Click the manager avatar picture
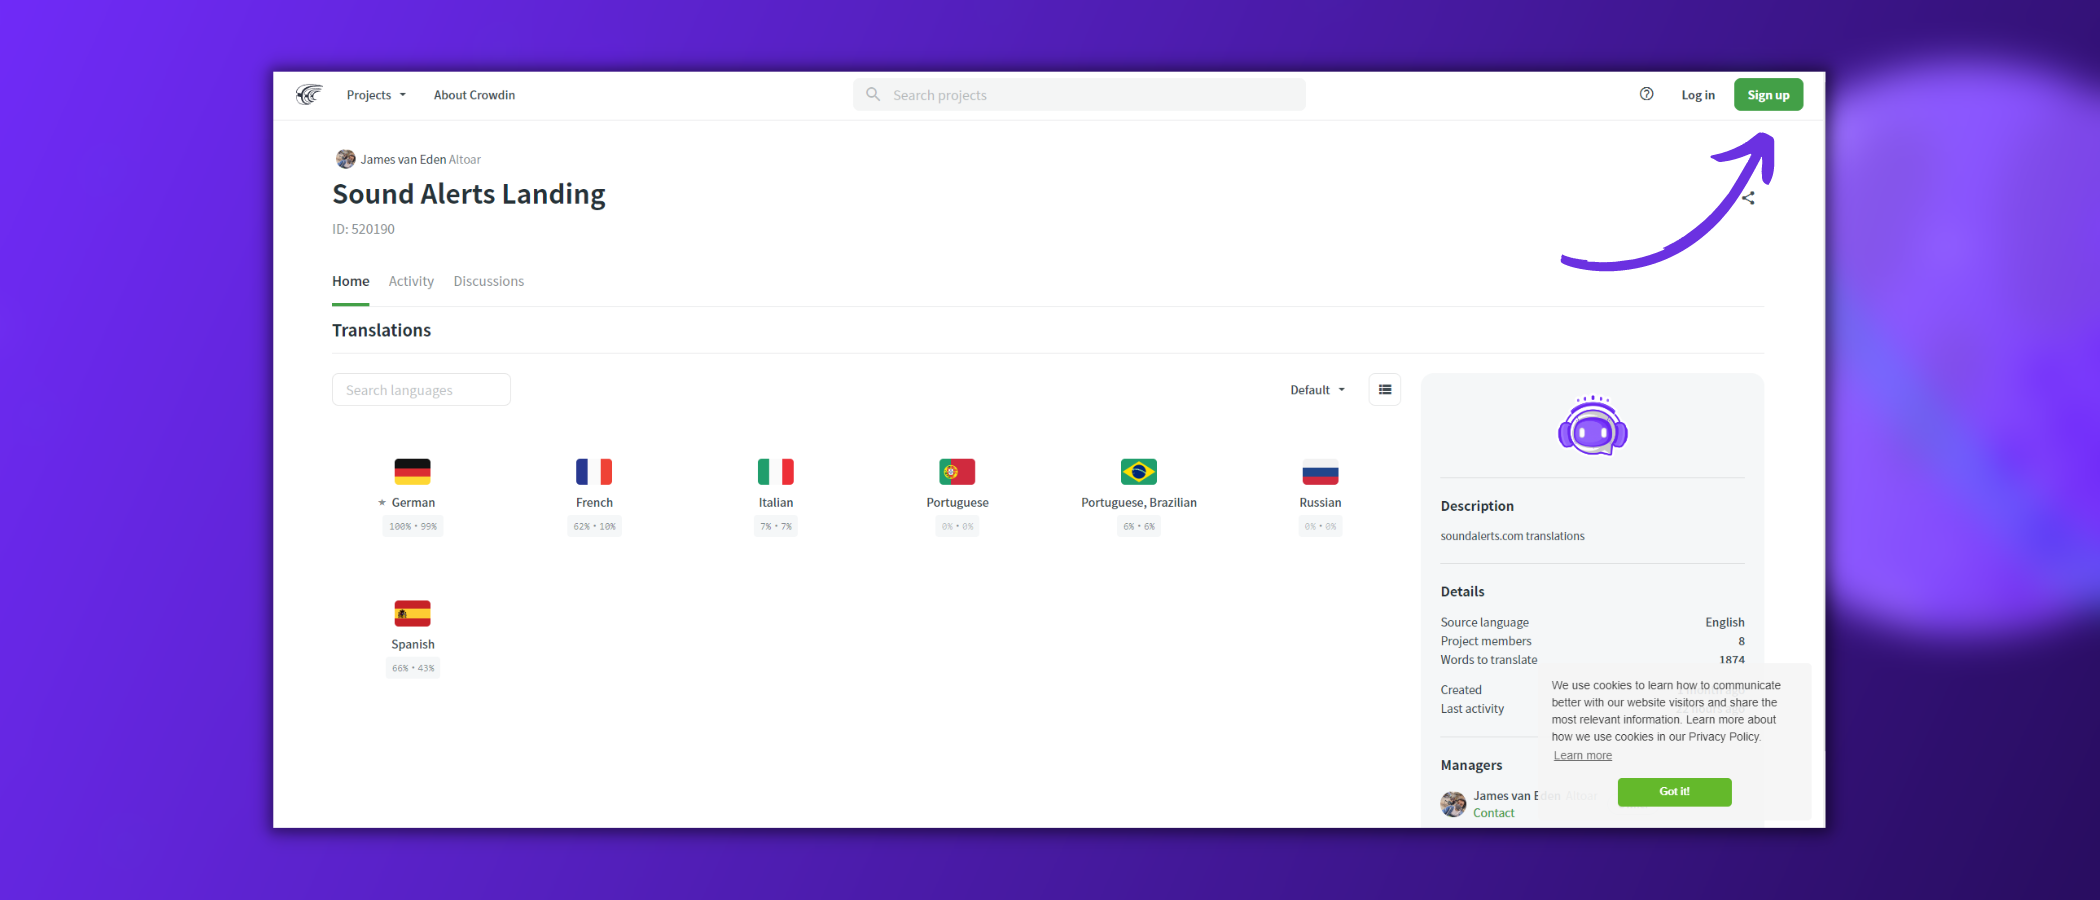The width and height of the screenshot is (2100, 900). click(1453, 804)
